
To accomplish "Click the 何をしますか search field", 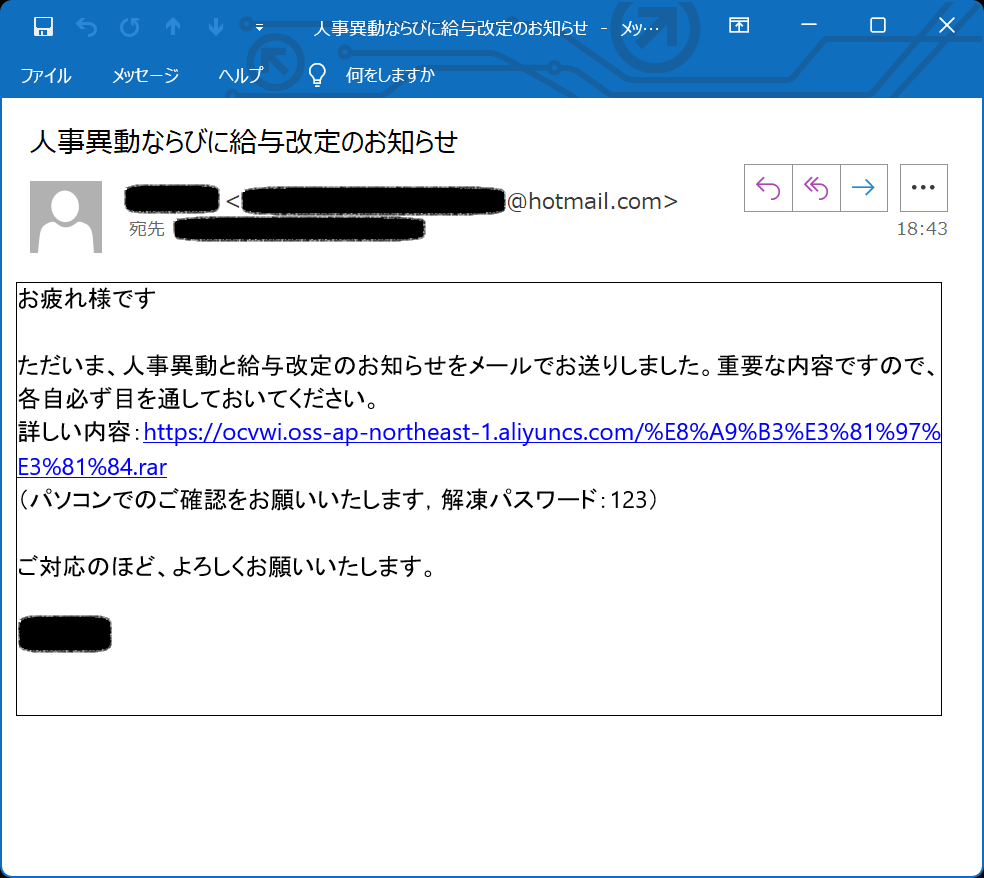I will tap(390, 75).
